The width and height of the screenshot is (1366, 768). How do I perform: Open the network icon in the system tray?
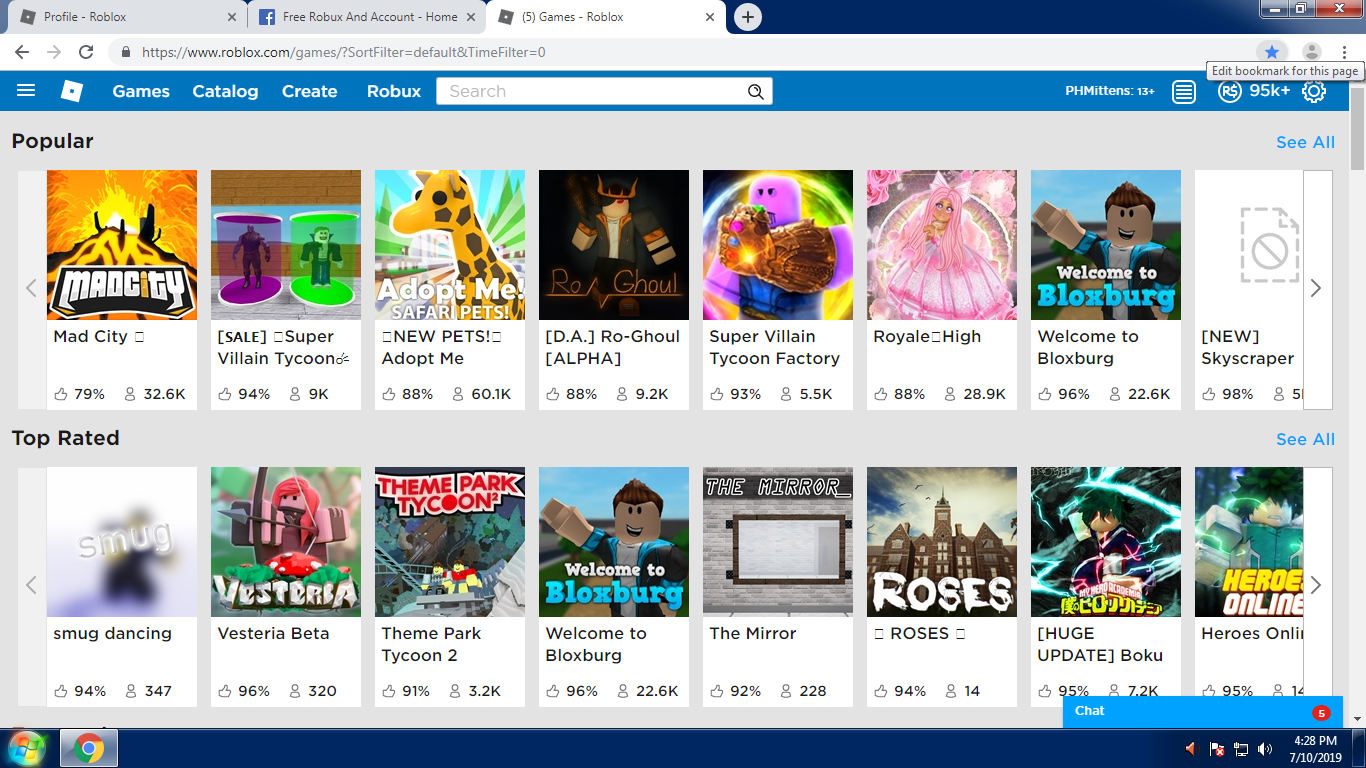click(1241, 748)
